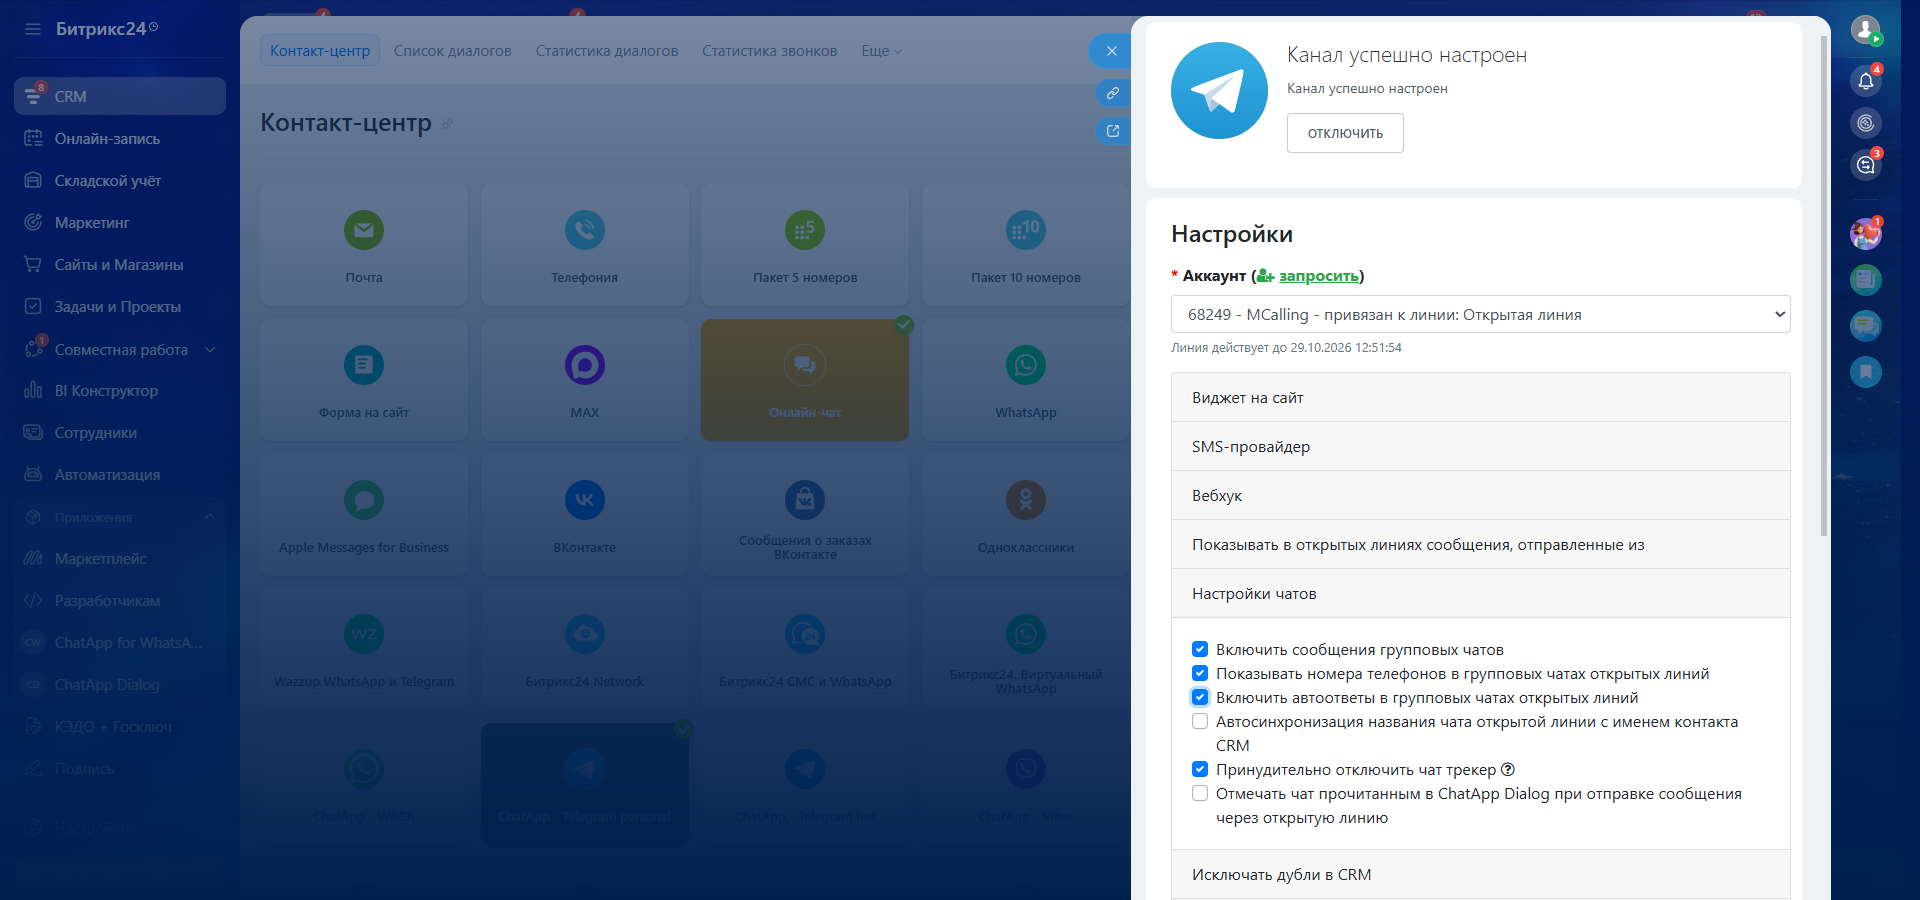Toggle the hamburger menu icon near Битрикс24
1920x900 pixels.
click(33, 29)
